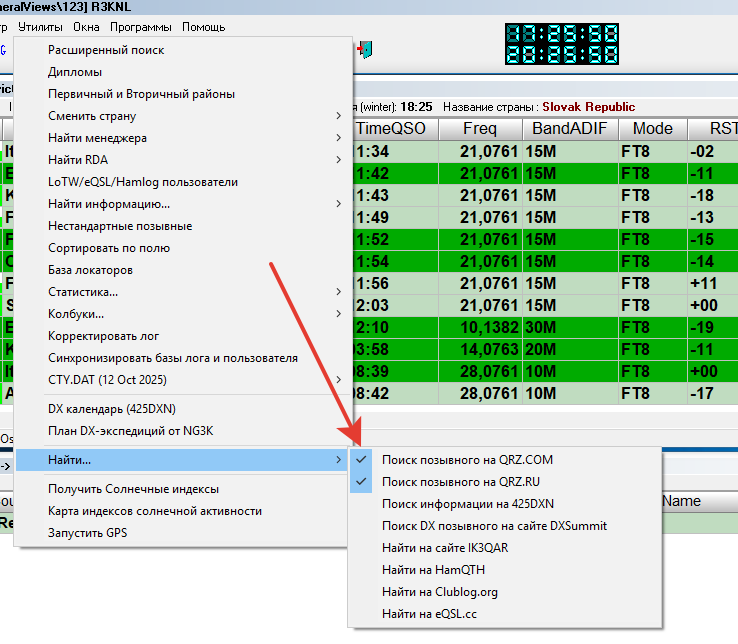Image resolution: width=738 pixels, height=644 pixels.
Task: Sort by the Mode column header
Action: coord(653,129)
